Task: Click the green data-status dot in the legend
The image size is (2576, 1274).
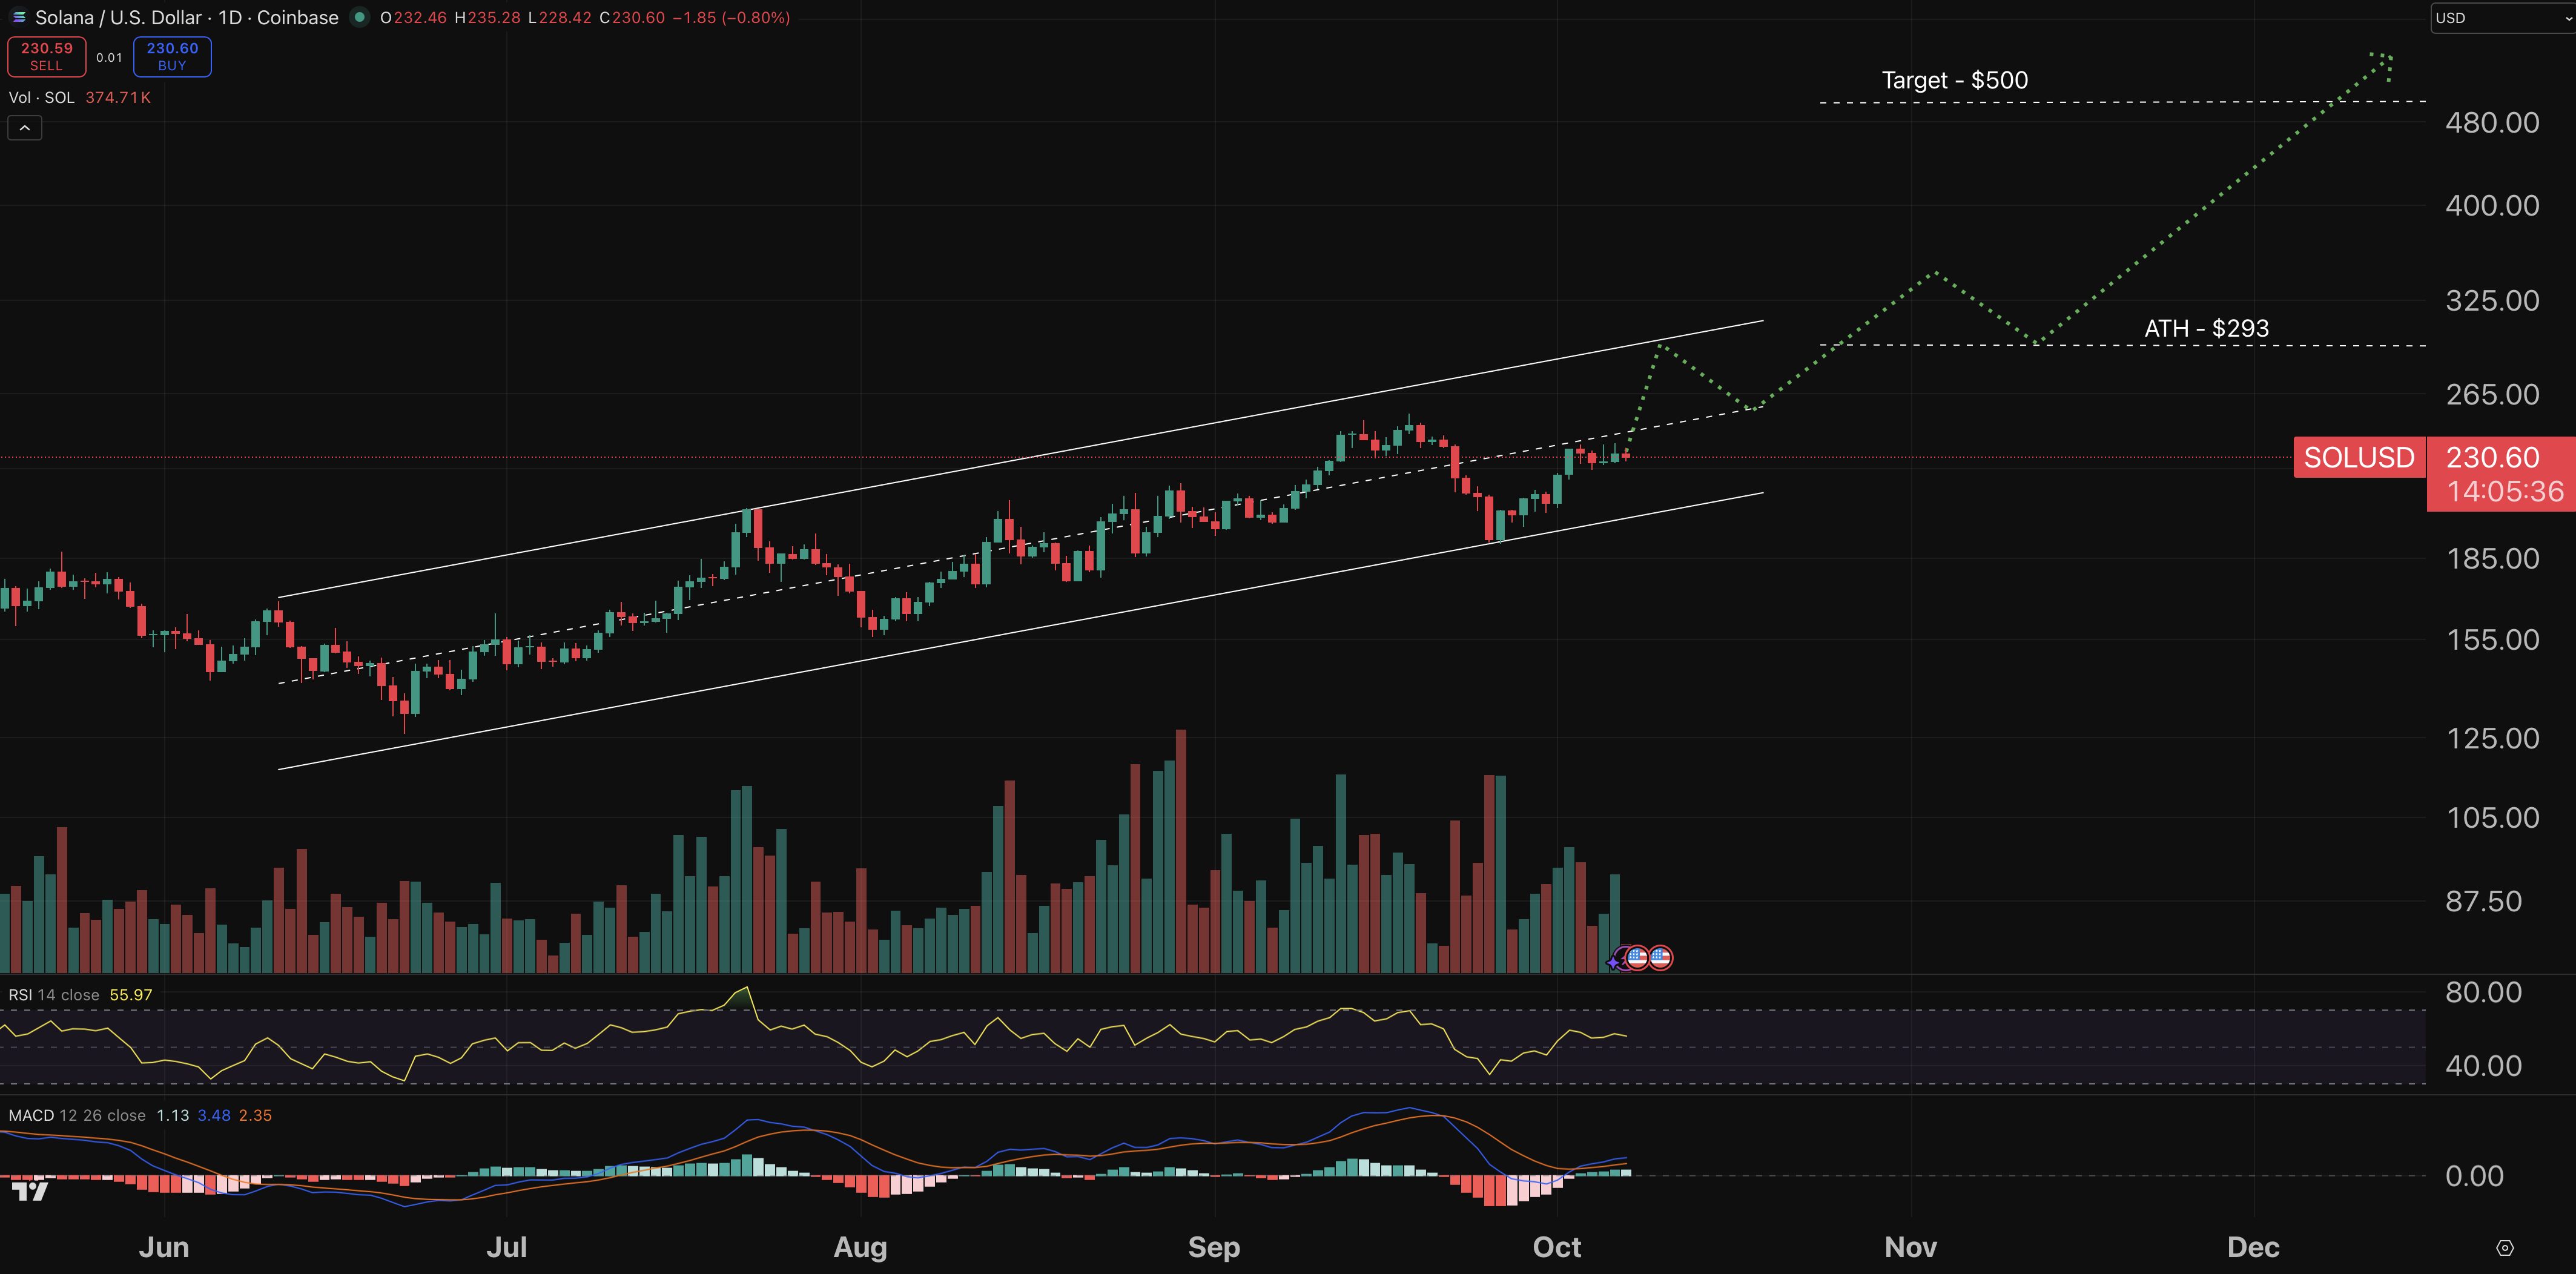Action: tap(360, 18)
